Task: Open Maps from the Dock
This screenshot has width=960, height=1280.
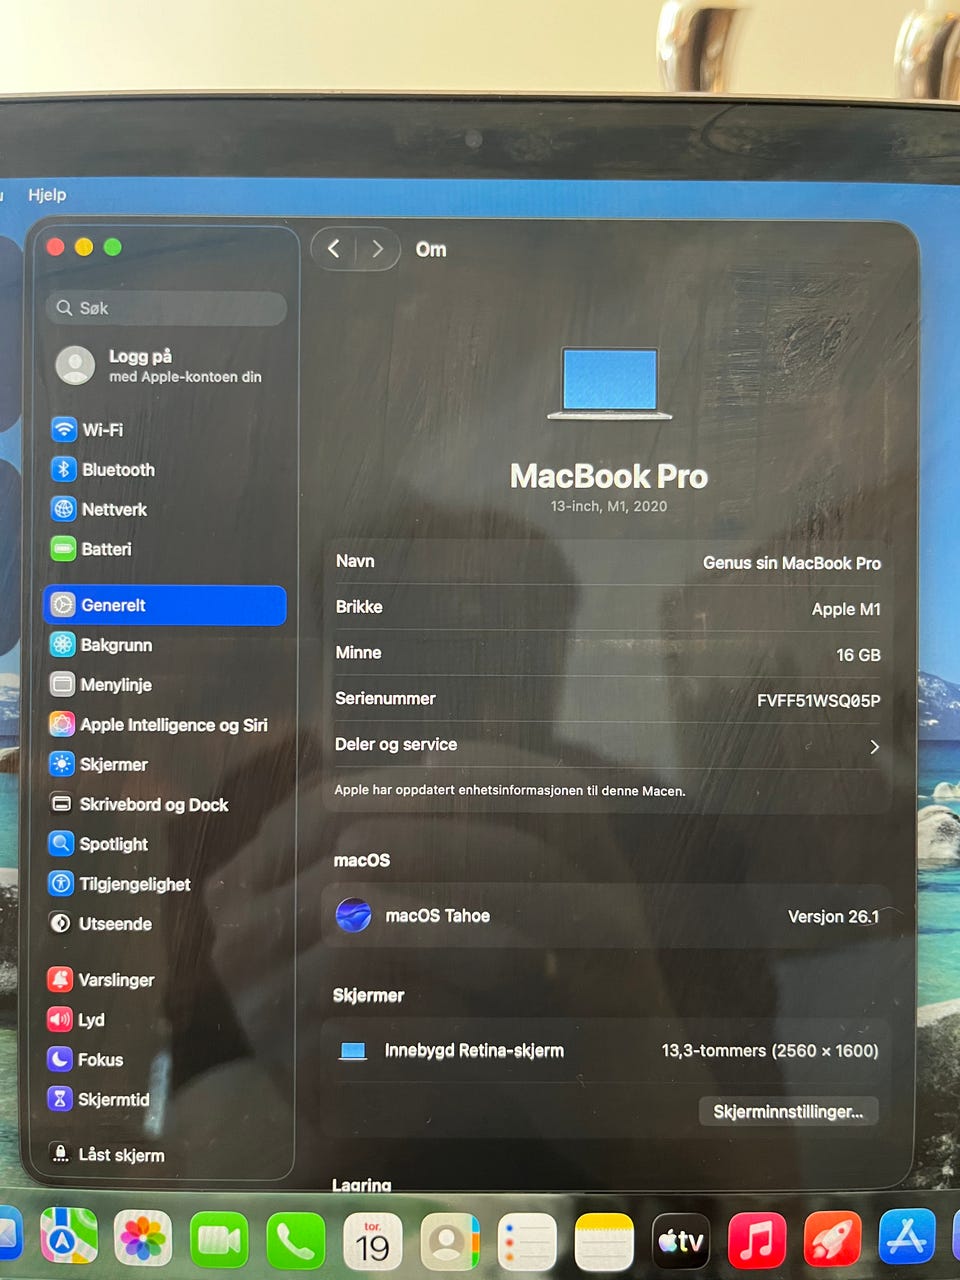Action: point(68,1238)
